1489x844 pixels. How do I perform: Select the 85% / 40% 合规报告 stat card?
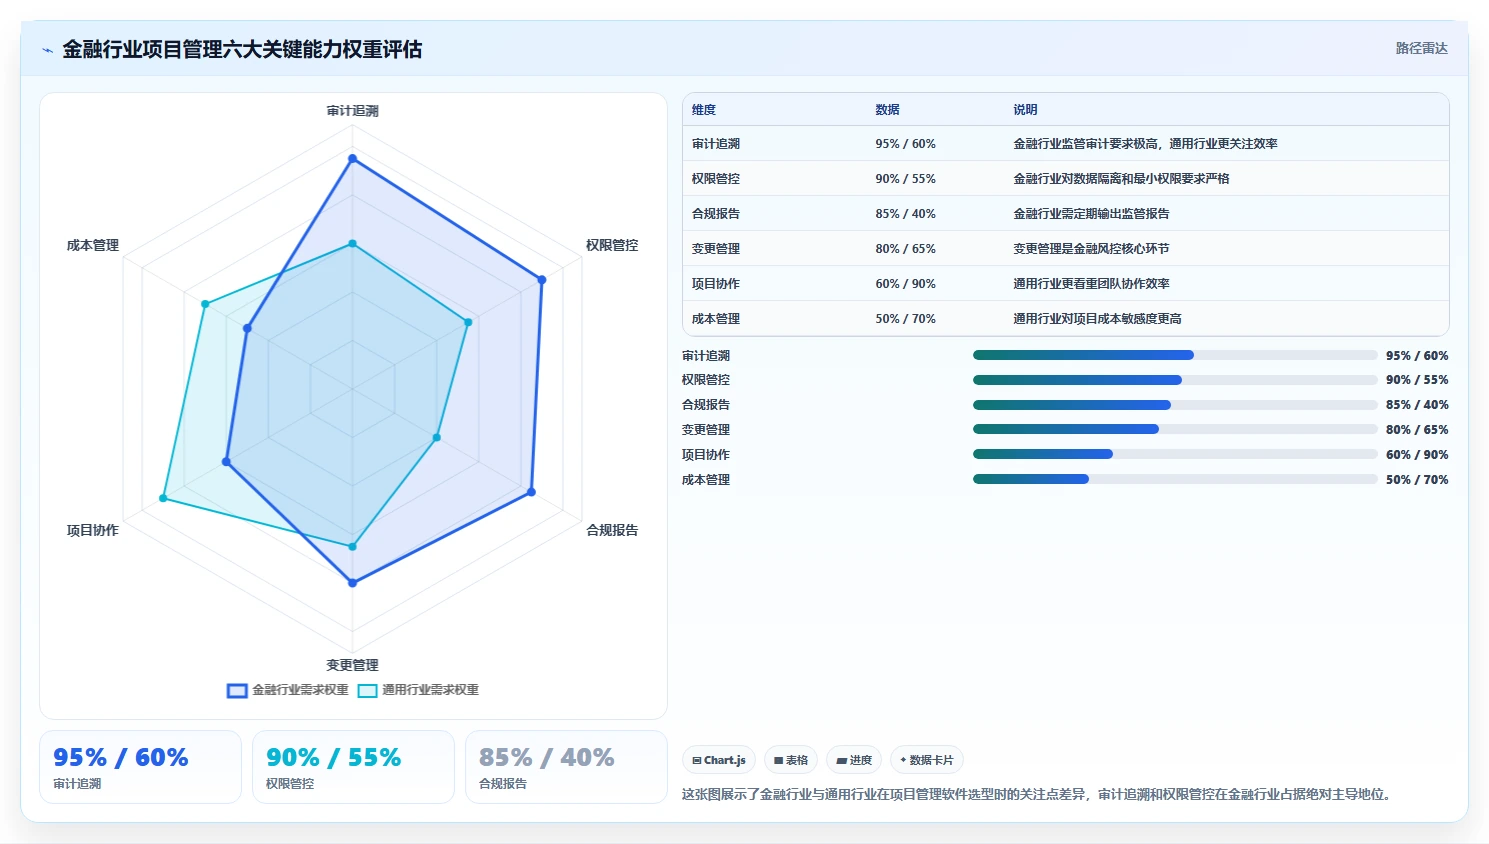(x=566, y=767)
